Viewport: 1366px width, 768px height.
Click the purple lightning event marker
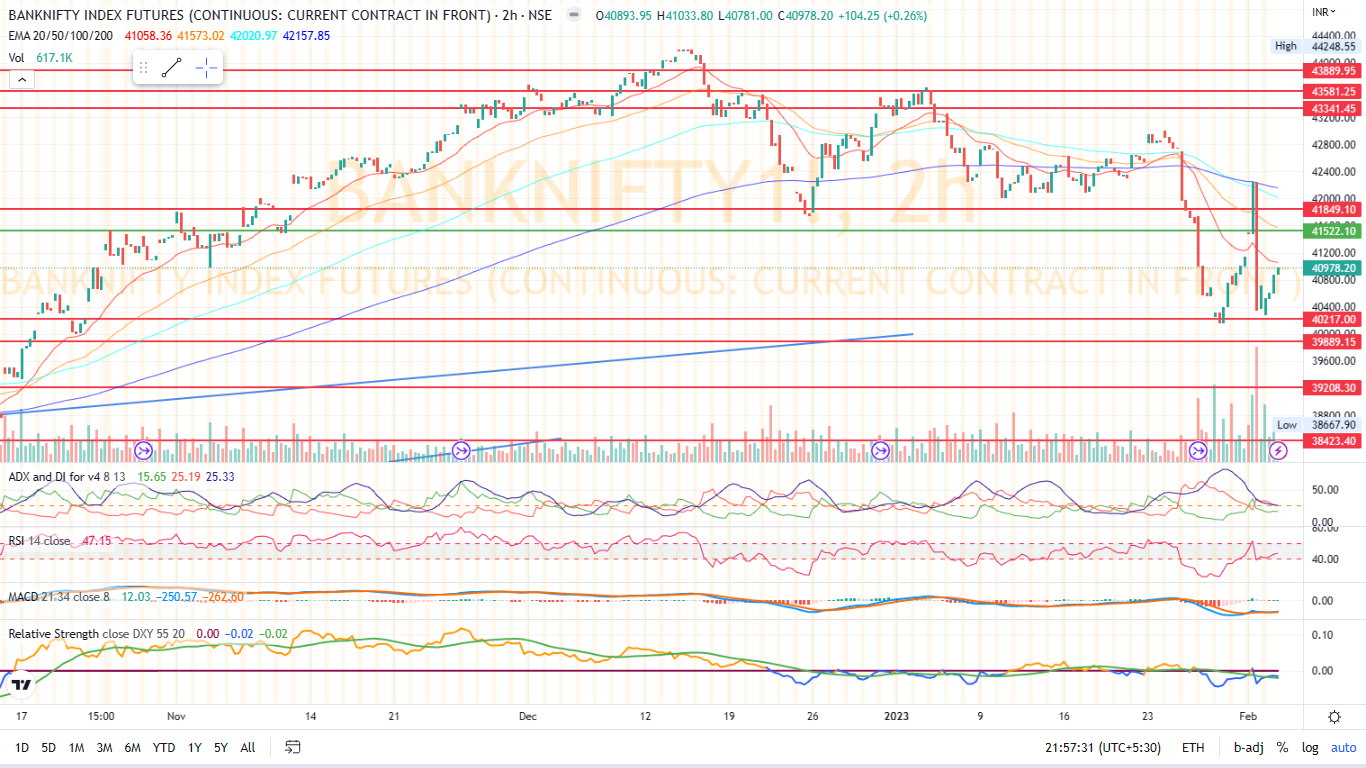pyautogui.click(x=1278, y=451)
